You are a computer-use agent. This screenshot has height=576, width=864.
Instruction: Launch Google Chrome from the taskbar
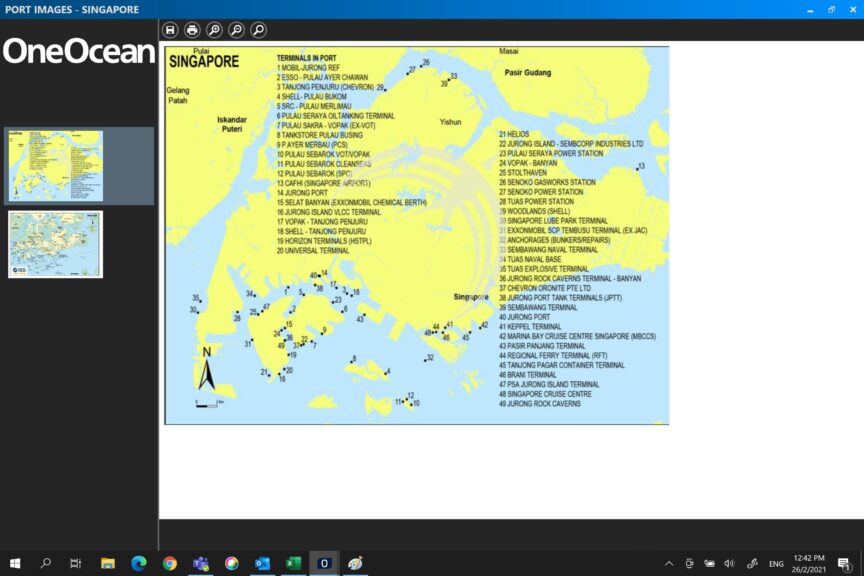tap(170, 563)
